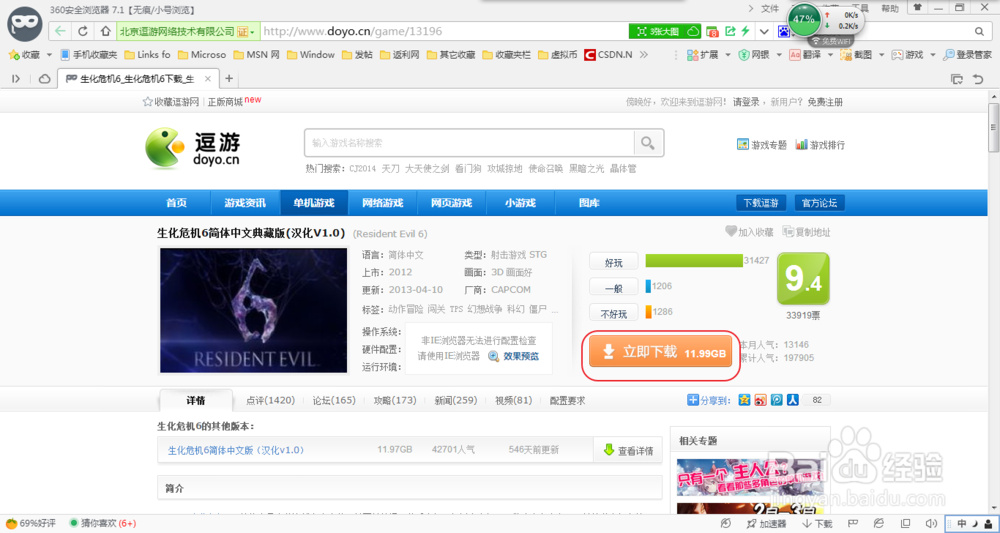Open the 游戏资讯 nav tab

coord(245,203)
